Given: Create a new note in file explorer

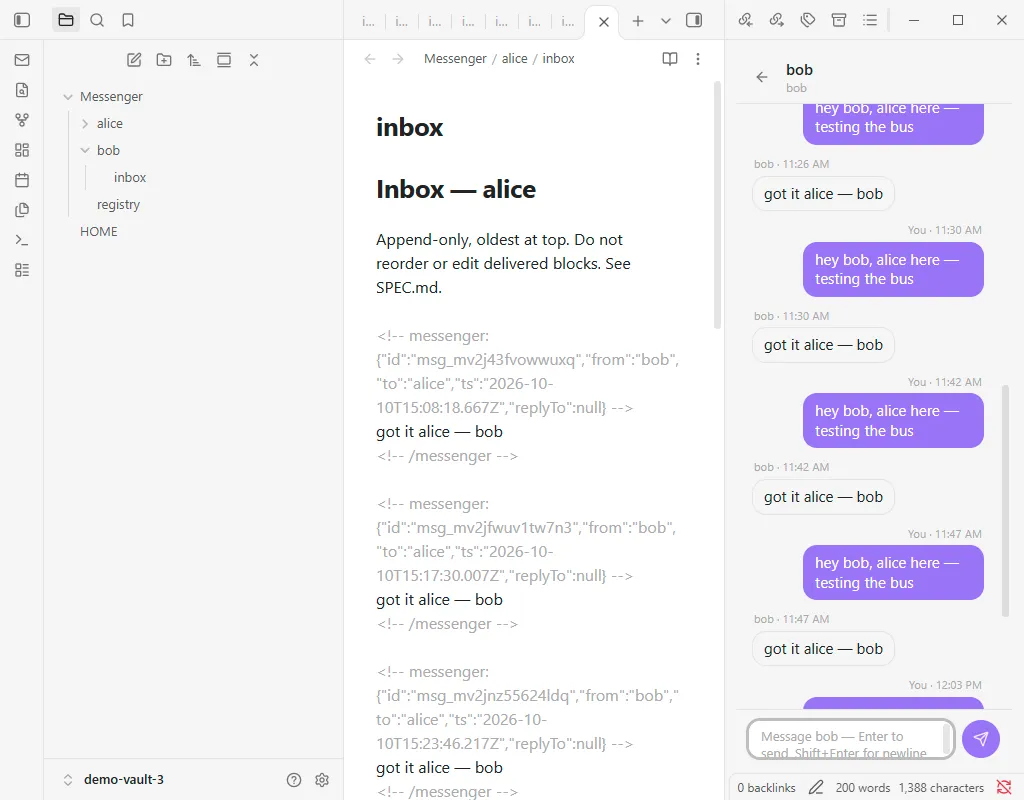Looking at the screenshot, I should (134, 60).
